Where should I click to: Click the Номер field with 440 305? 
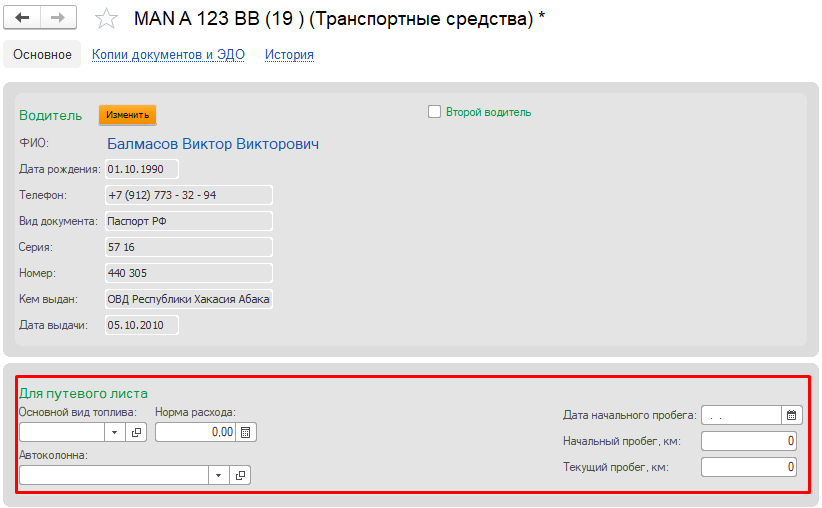click(x=189, y=273)
